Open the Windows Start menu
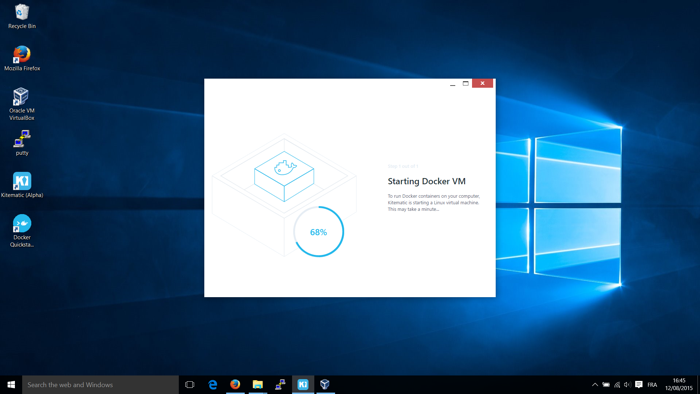Screen dimensions: 700x394 tap(11, 385)
